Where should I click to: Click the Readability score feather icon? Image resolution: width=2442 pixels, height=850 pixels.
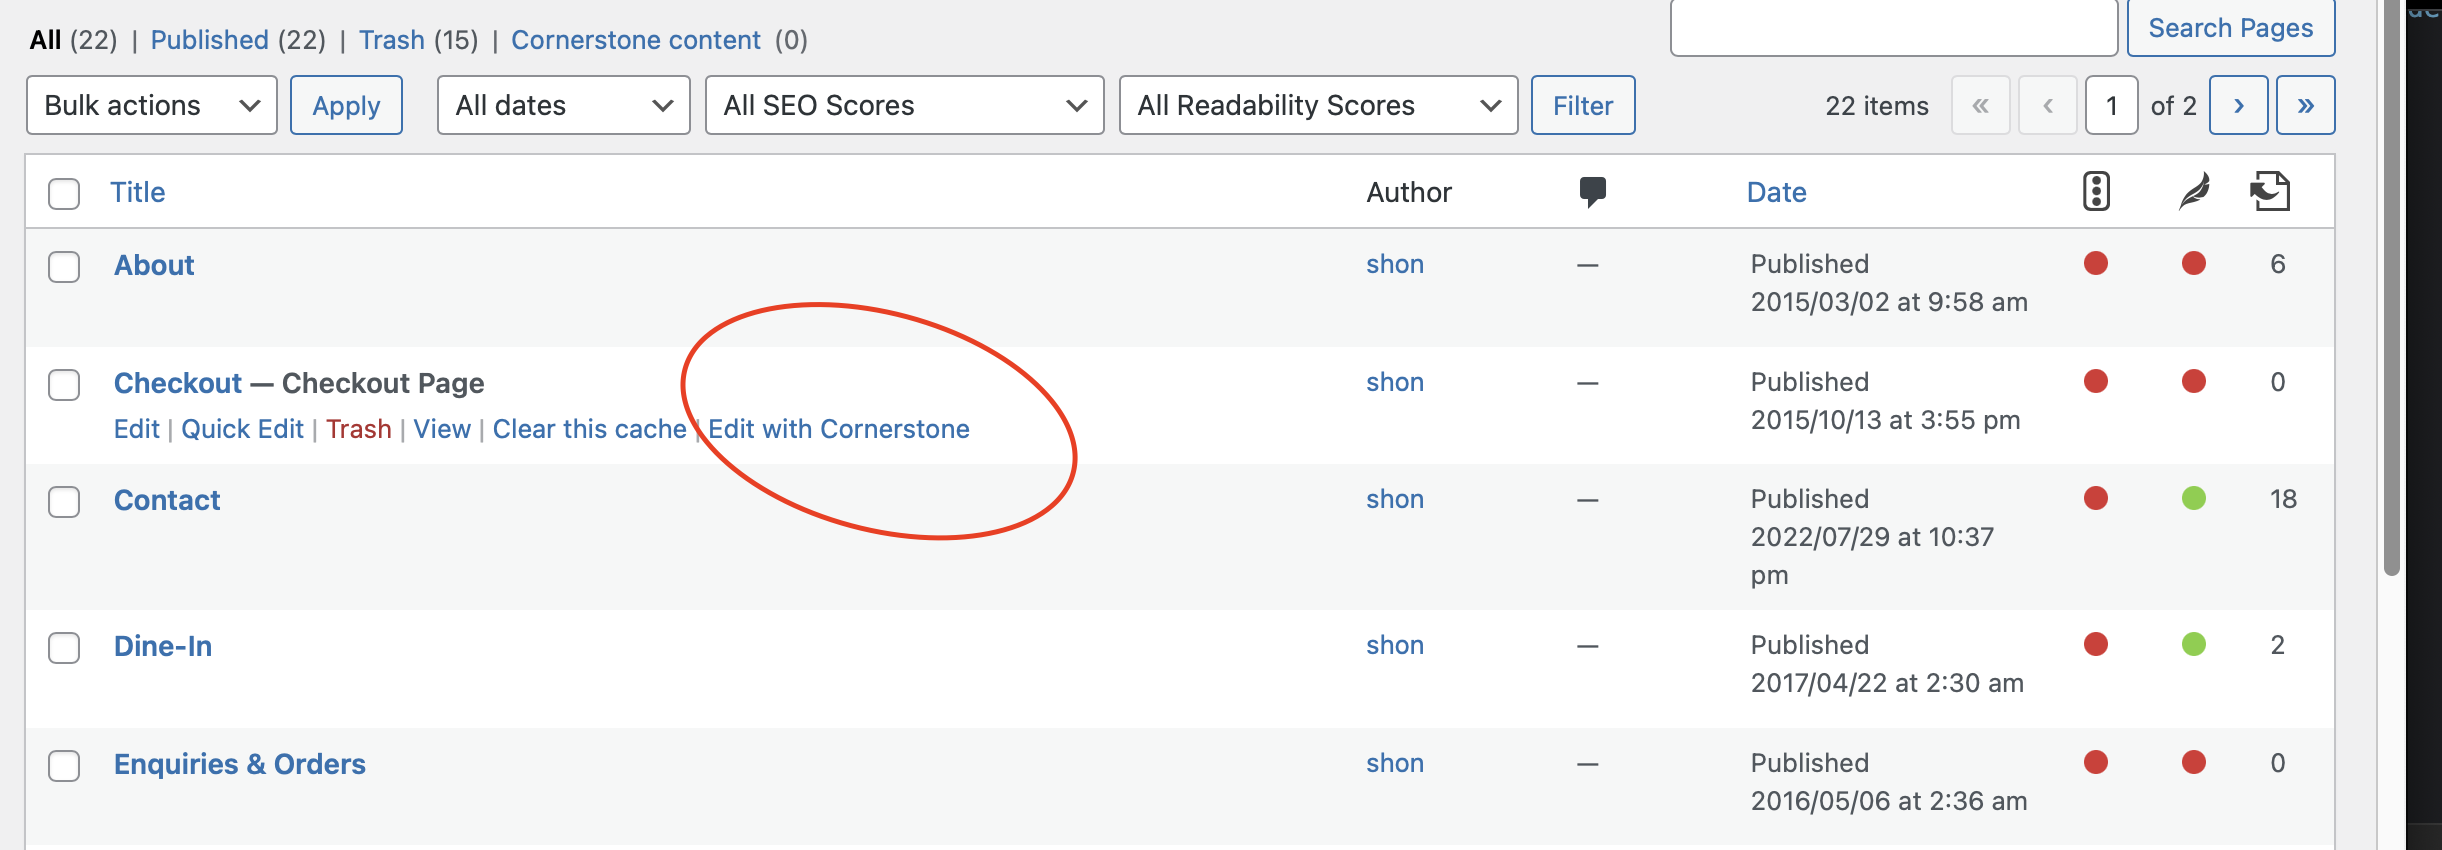pyautogui.click(x=2194, y=191)
